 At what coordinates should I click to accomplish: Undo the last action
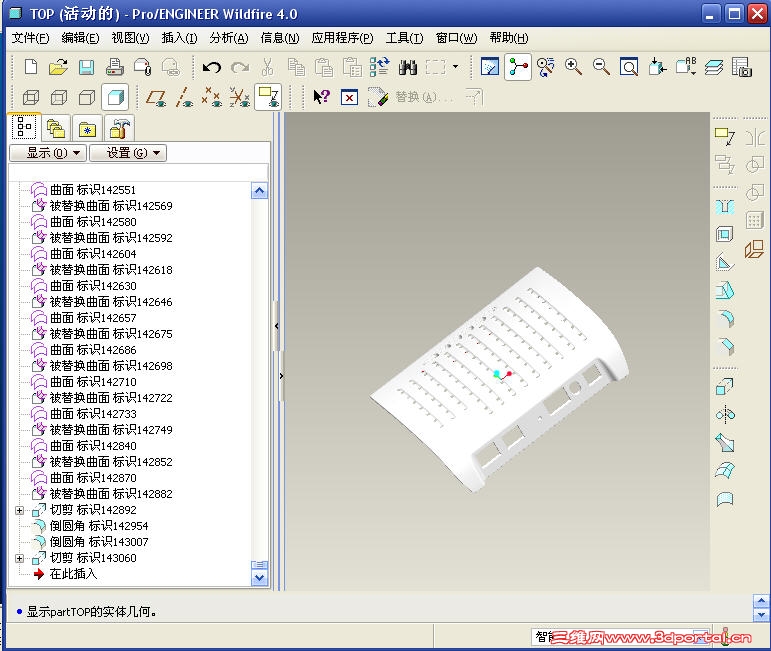212,67
